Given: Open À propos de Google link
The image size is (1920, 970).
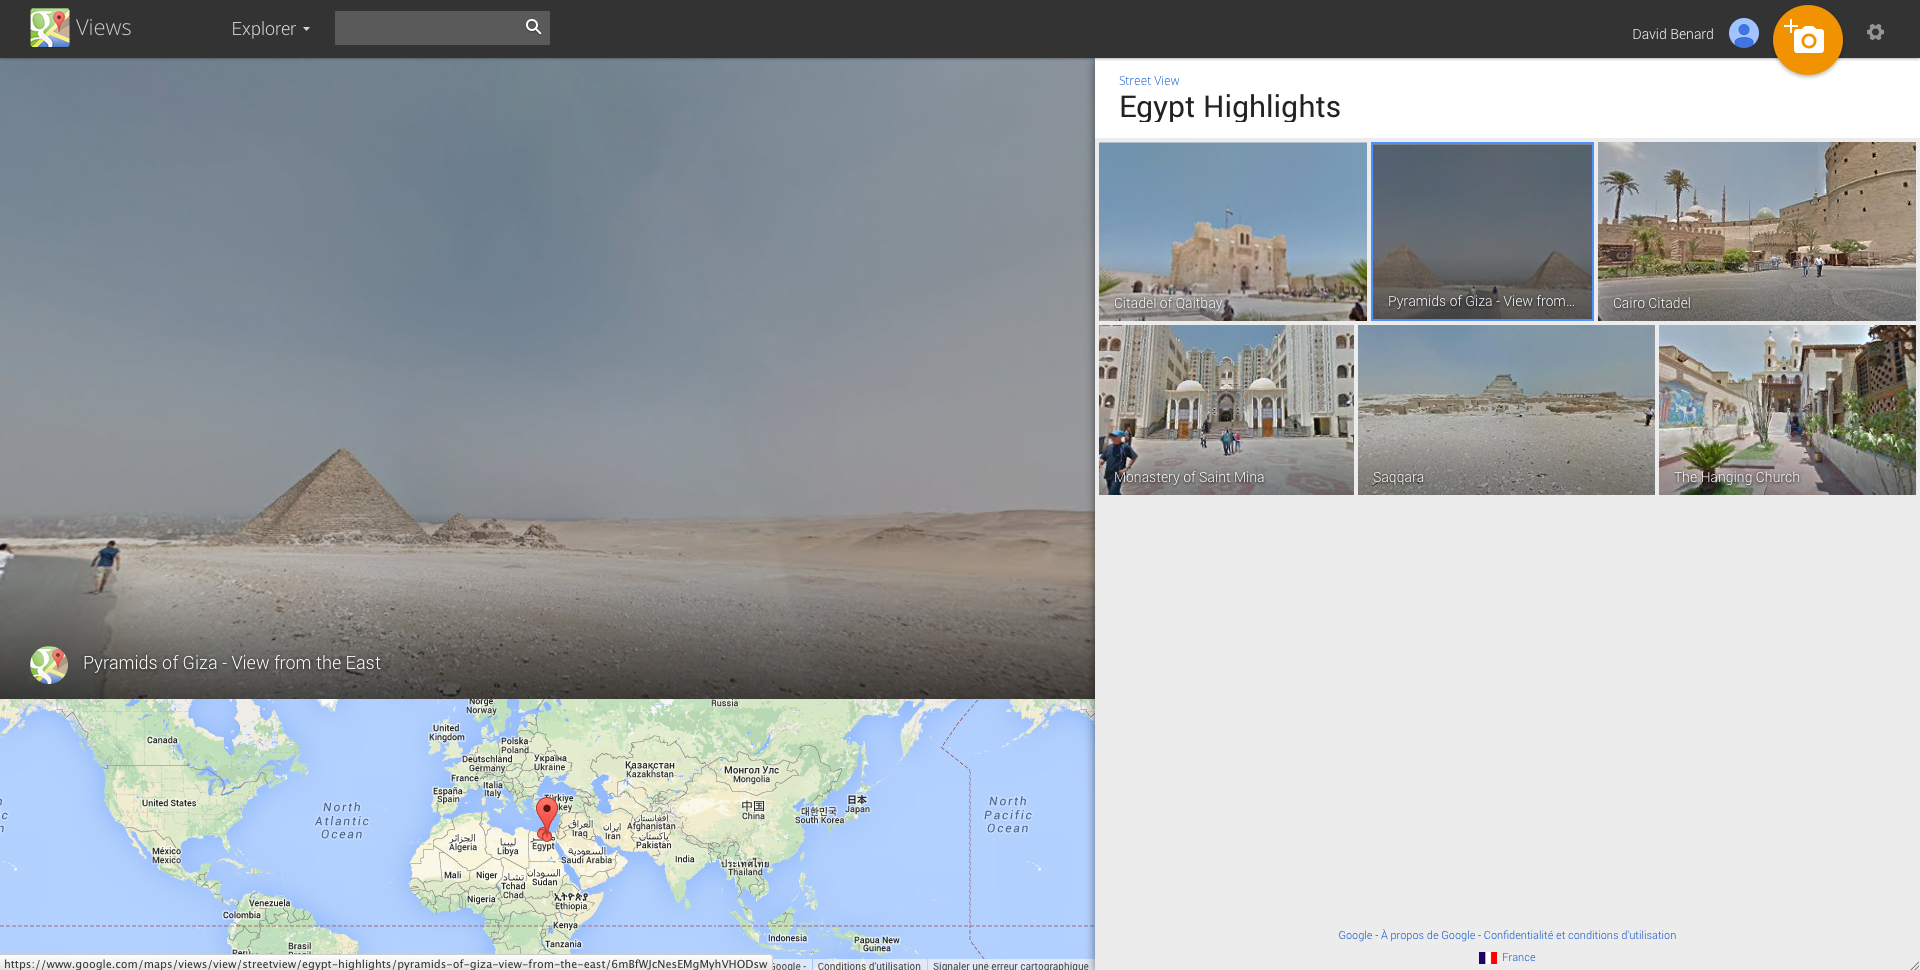Looking at the screenshot, I should (x=1427, y=936).
